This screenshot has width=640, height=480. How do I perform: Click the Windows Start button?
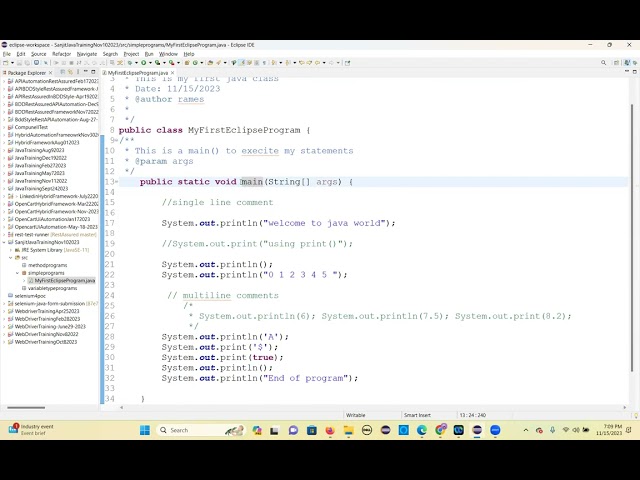(x=144, y=430)
